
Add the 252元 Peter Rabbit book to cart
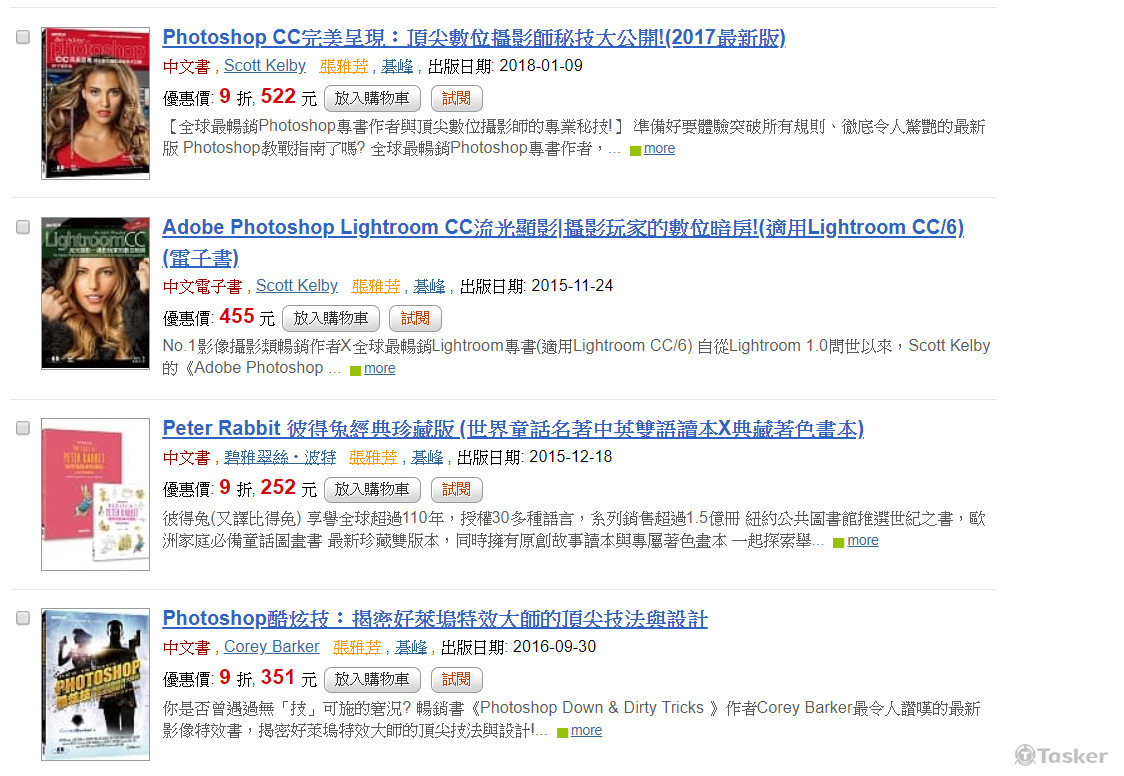click(x=372, y=489)
